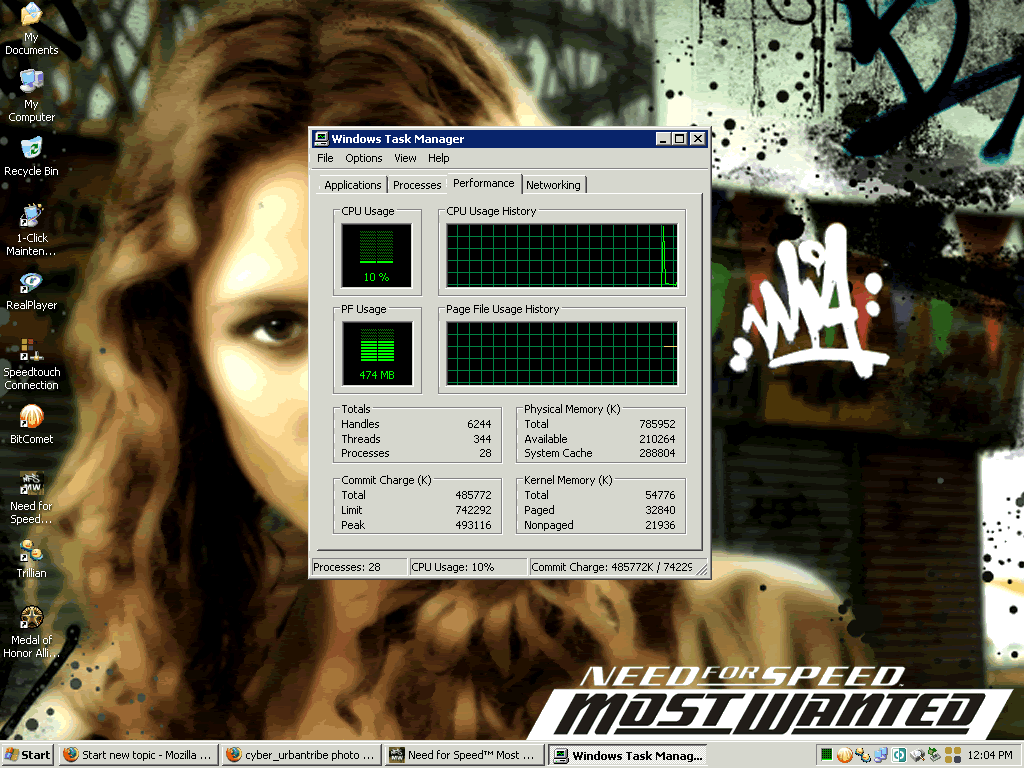
Task: Switch to 'Start new topic - Mozilla' taskbar button
Action: pos(138,755)
